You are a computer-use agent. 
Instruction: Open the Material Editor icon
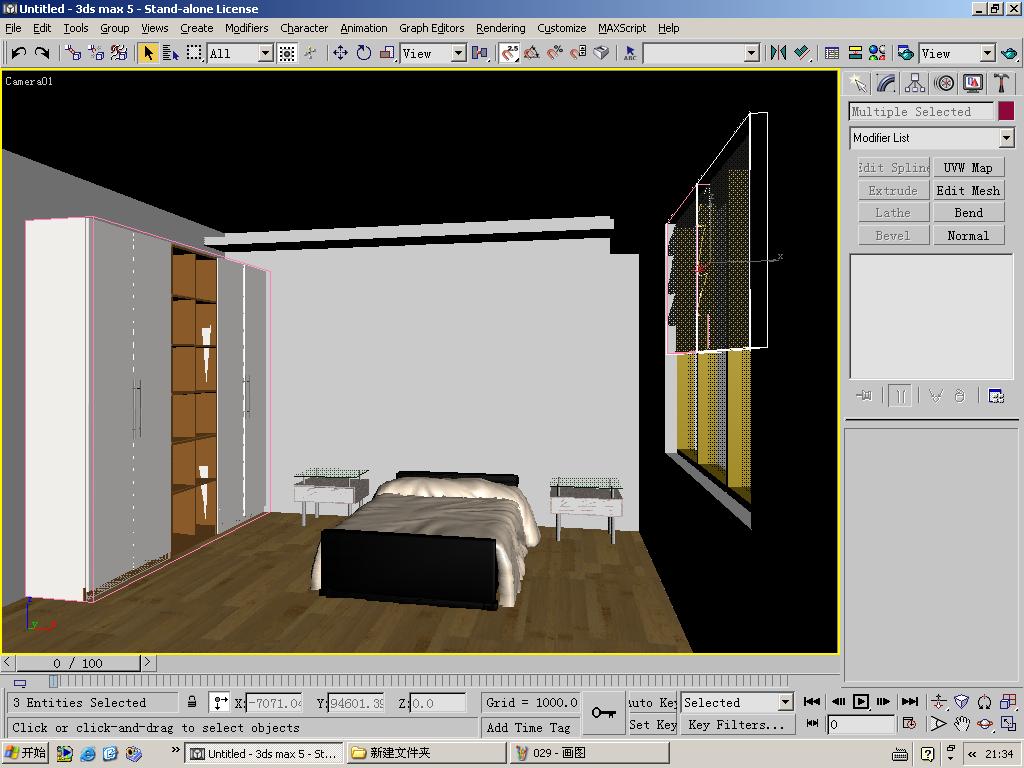click(x=877, y=53)
